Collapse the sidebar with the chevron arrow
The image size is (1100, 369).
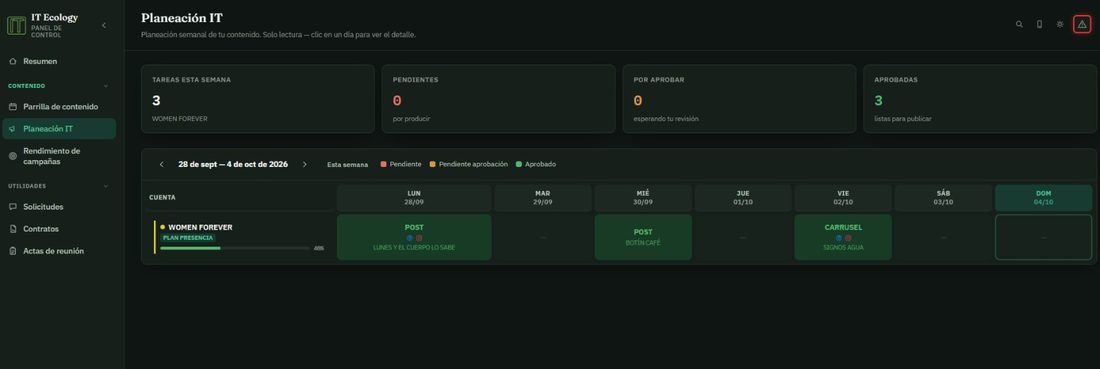pyautogui.click(x=104, y=25)
